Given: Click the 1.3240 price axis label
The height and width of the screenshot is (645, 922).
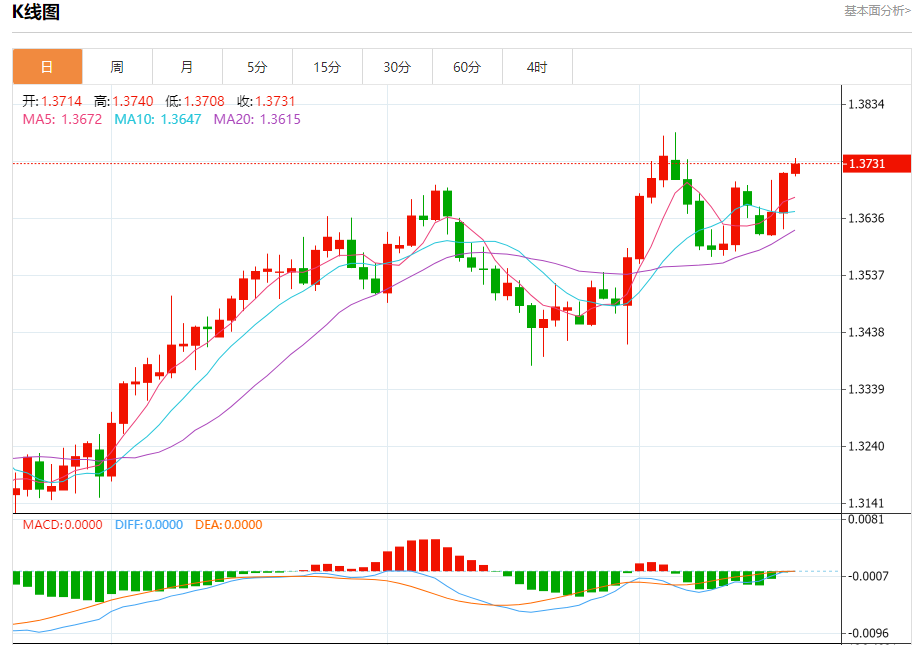Looking at the screenshot, I should pyautogui.click(x=866, y=446).
